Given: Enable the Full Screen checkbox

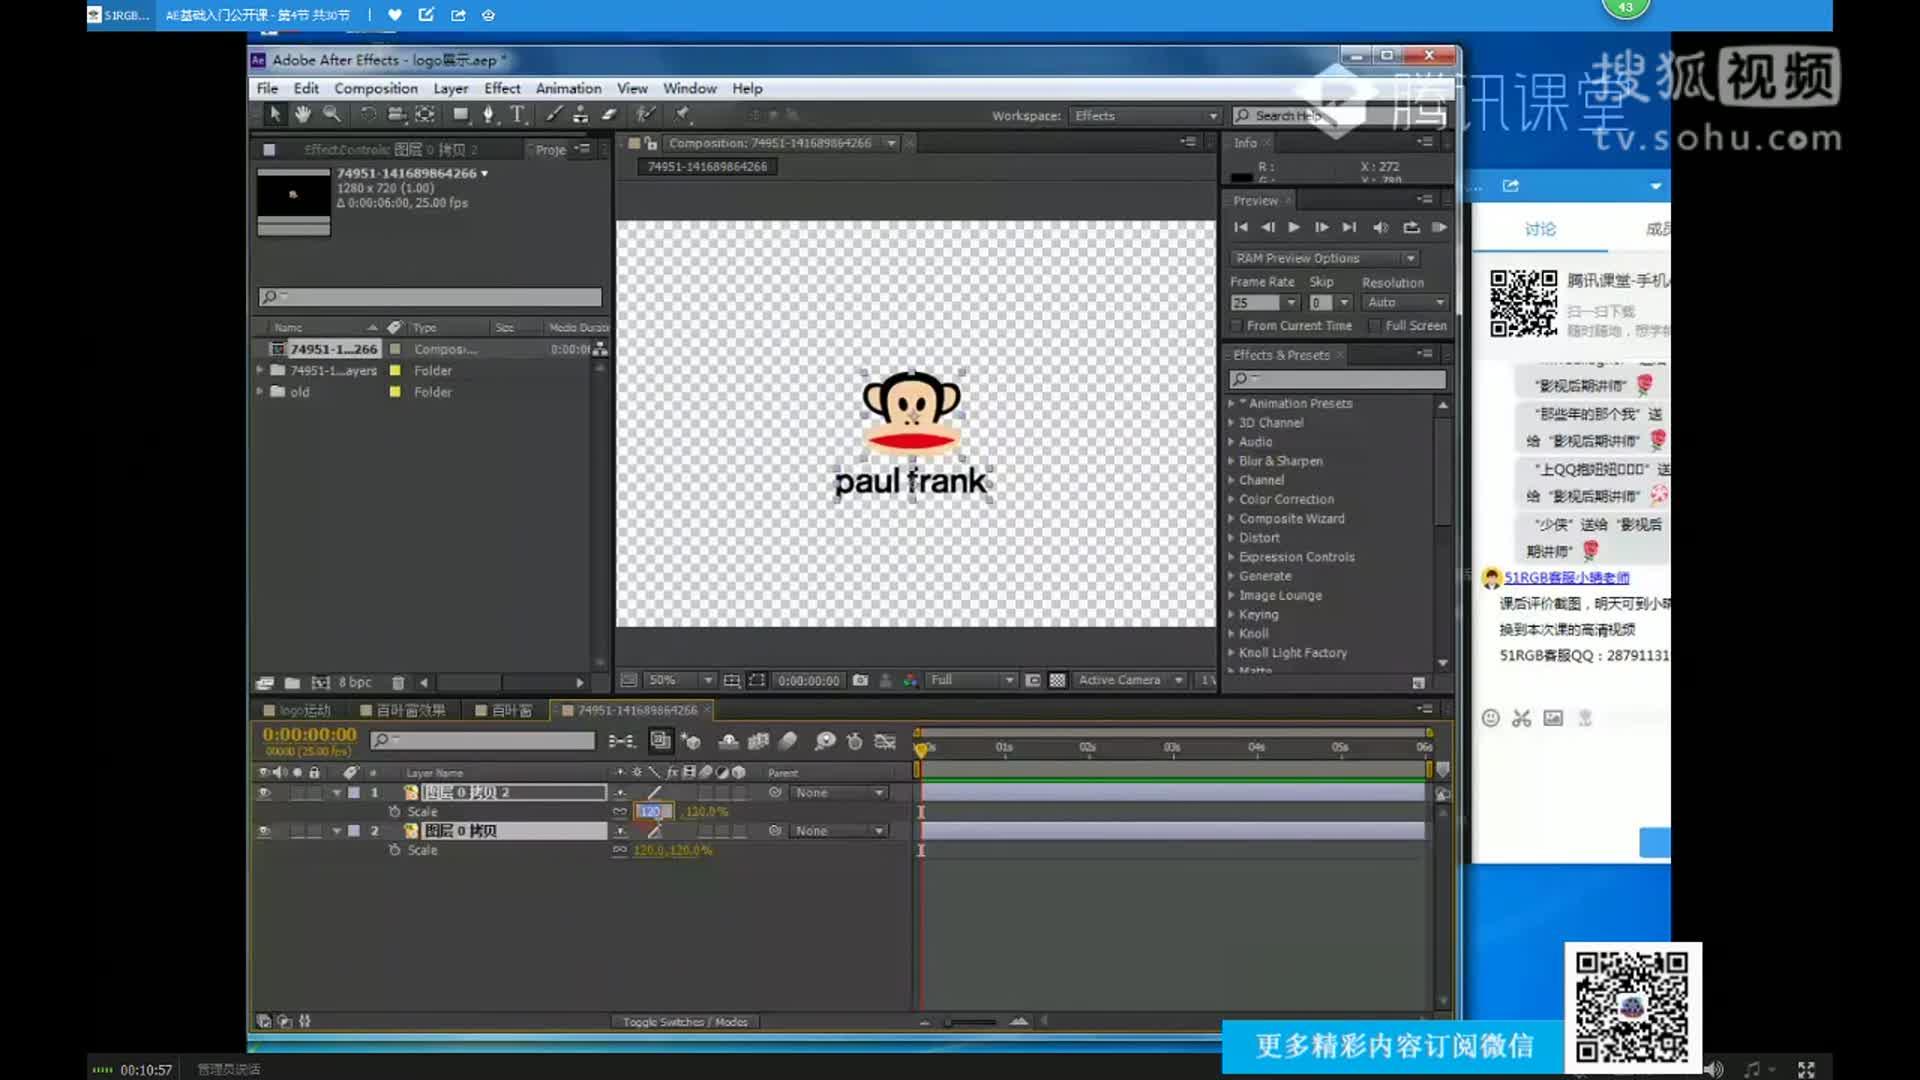Looking at the screenshot, I should (1375, 326).
